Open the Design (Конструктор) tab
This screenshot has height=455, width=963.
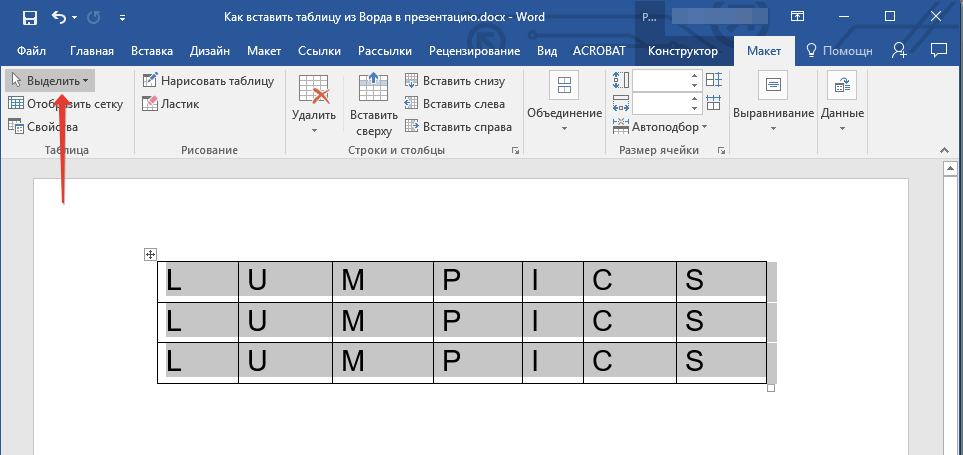click(x=683, y=51)
